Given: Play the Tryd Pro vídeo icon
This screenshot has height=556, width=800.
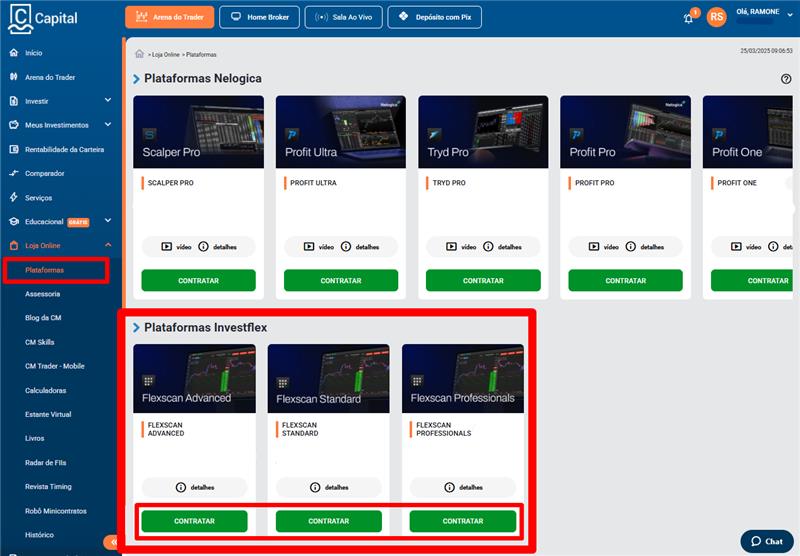Looking at the screenshot, I should [x=452, y=246].
